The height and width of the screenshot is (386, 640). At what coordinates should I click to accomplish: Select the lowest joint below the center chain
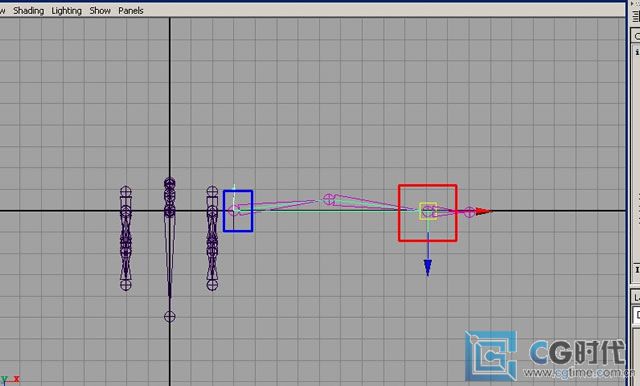(170, 317)
